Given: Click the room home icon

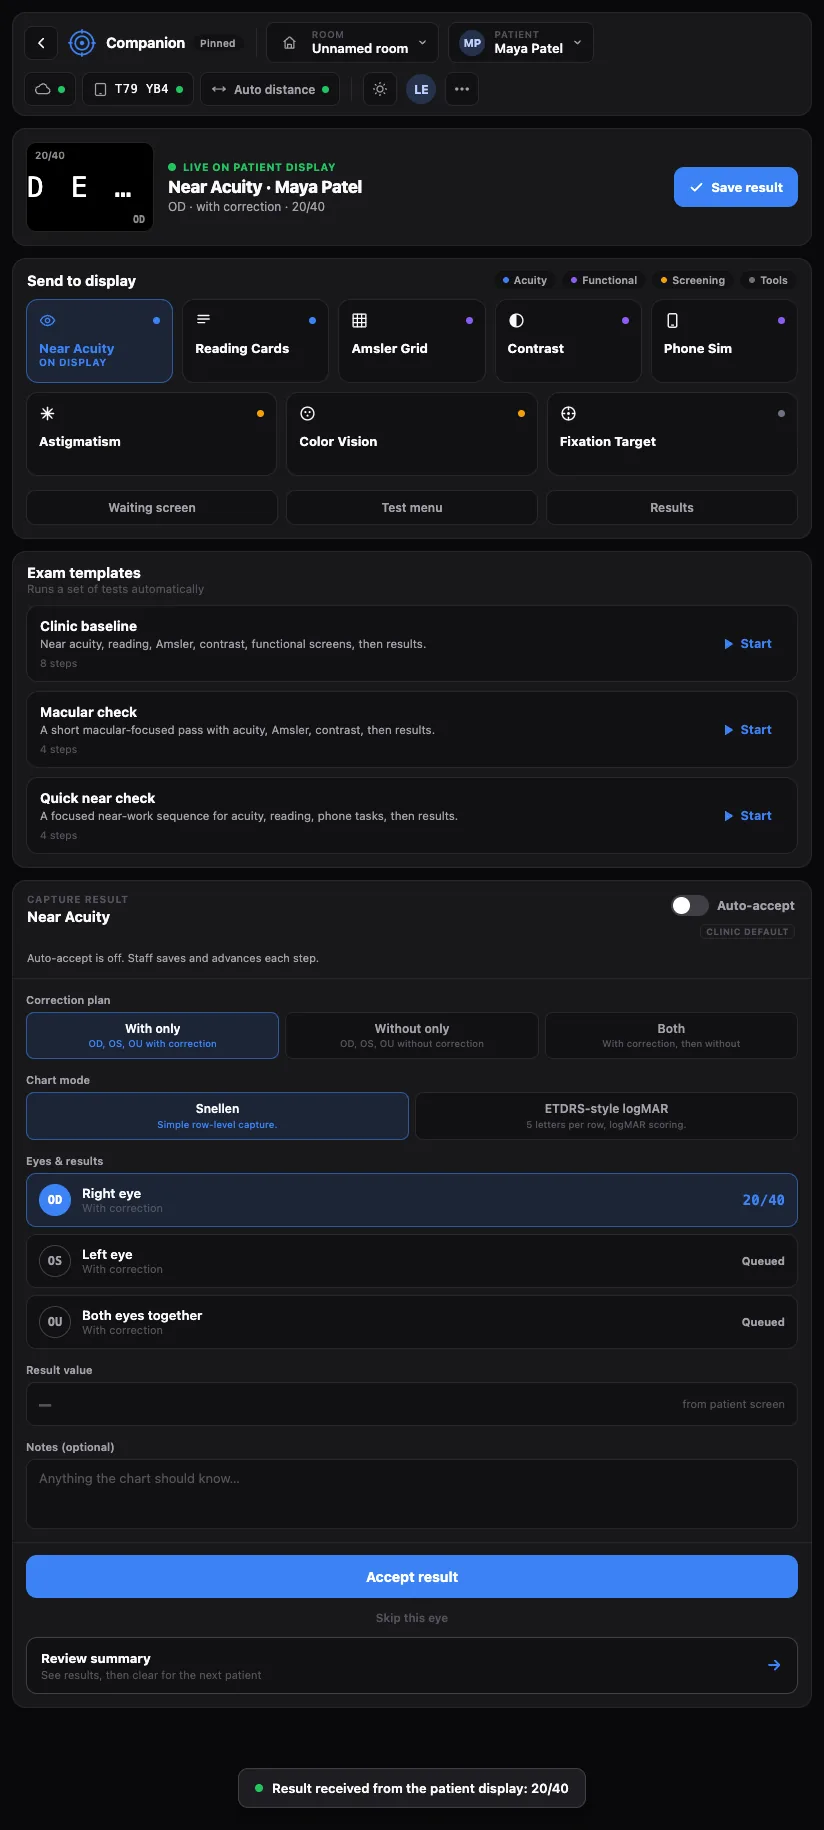Looking at the screenshot, I should 289,43.
